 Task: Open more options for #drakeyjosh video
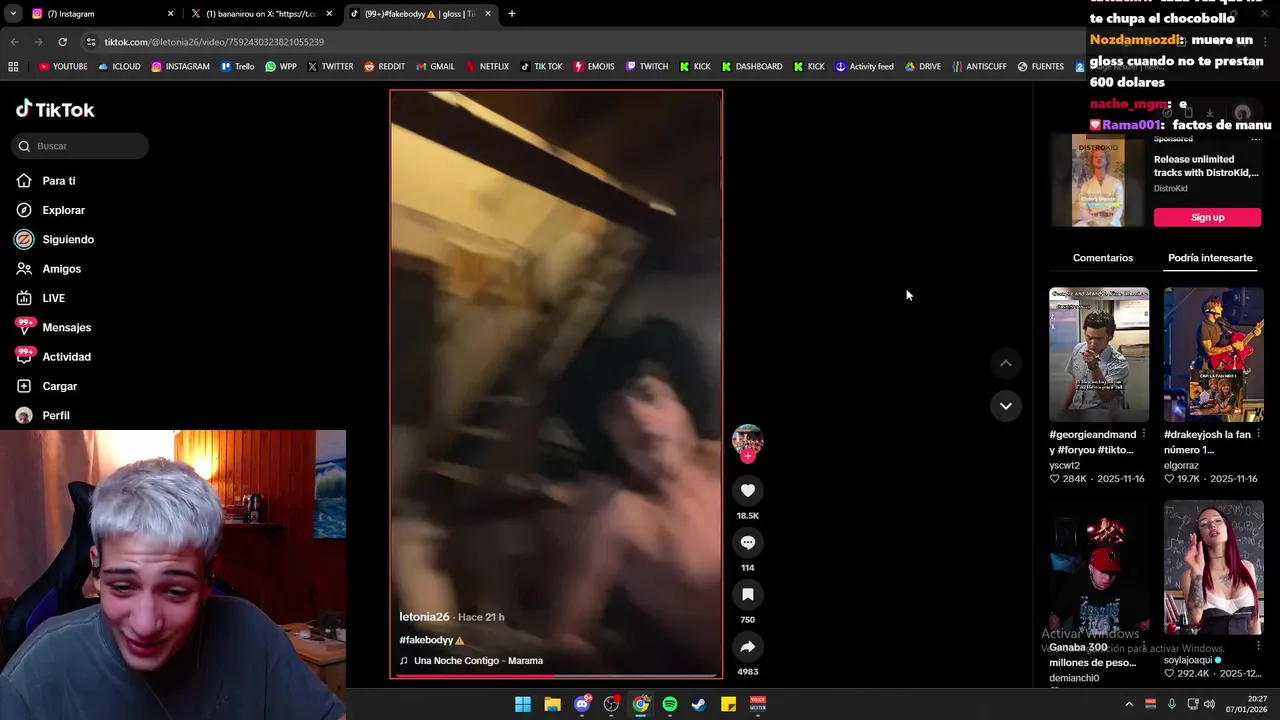(x=1259, y=435)
